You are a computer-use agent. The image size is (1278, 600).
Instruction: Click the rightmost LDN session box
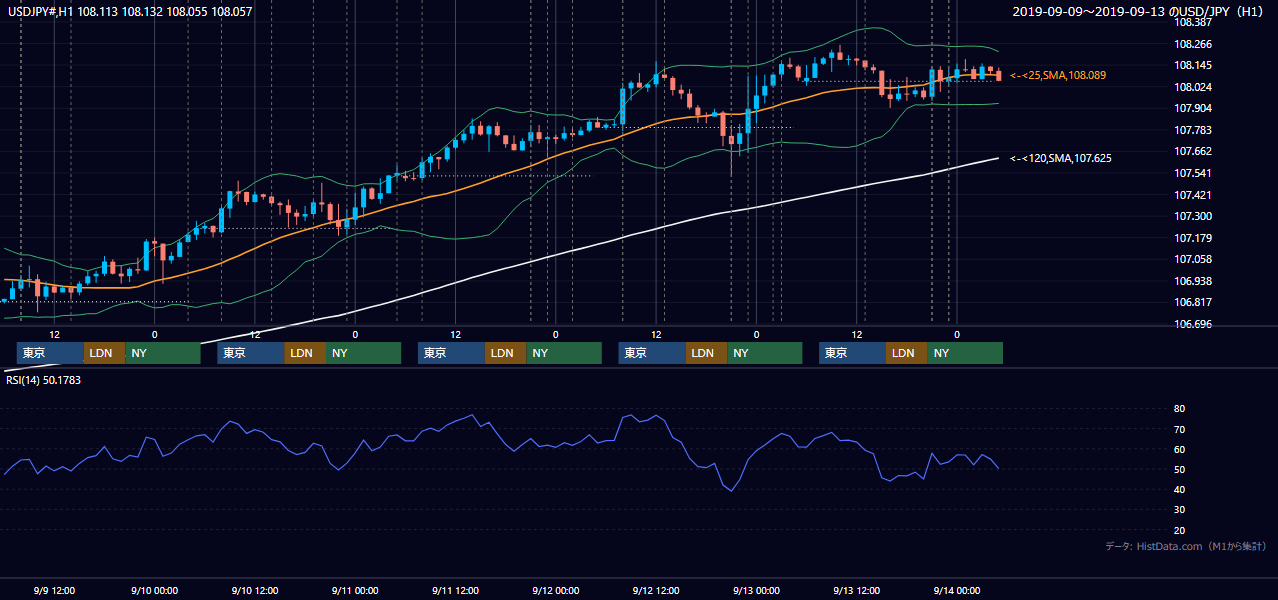[x=907, y=353]
